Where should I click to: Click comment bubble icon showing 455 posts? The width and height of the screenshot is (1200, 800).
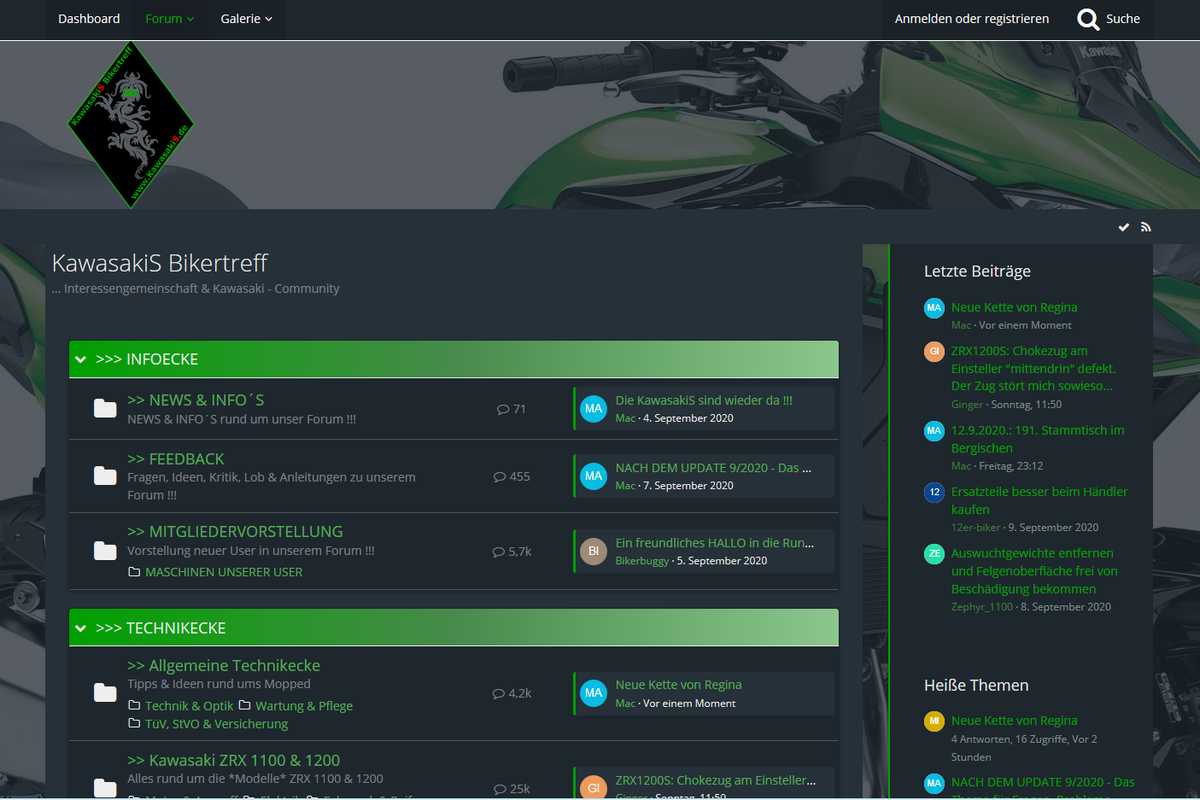tap(500, 477)
